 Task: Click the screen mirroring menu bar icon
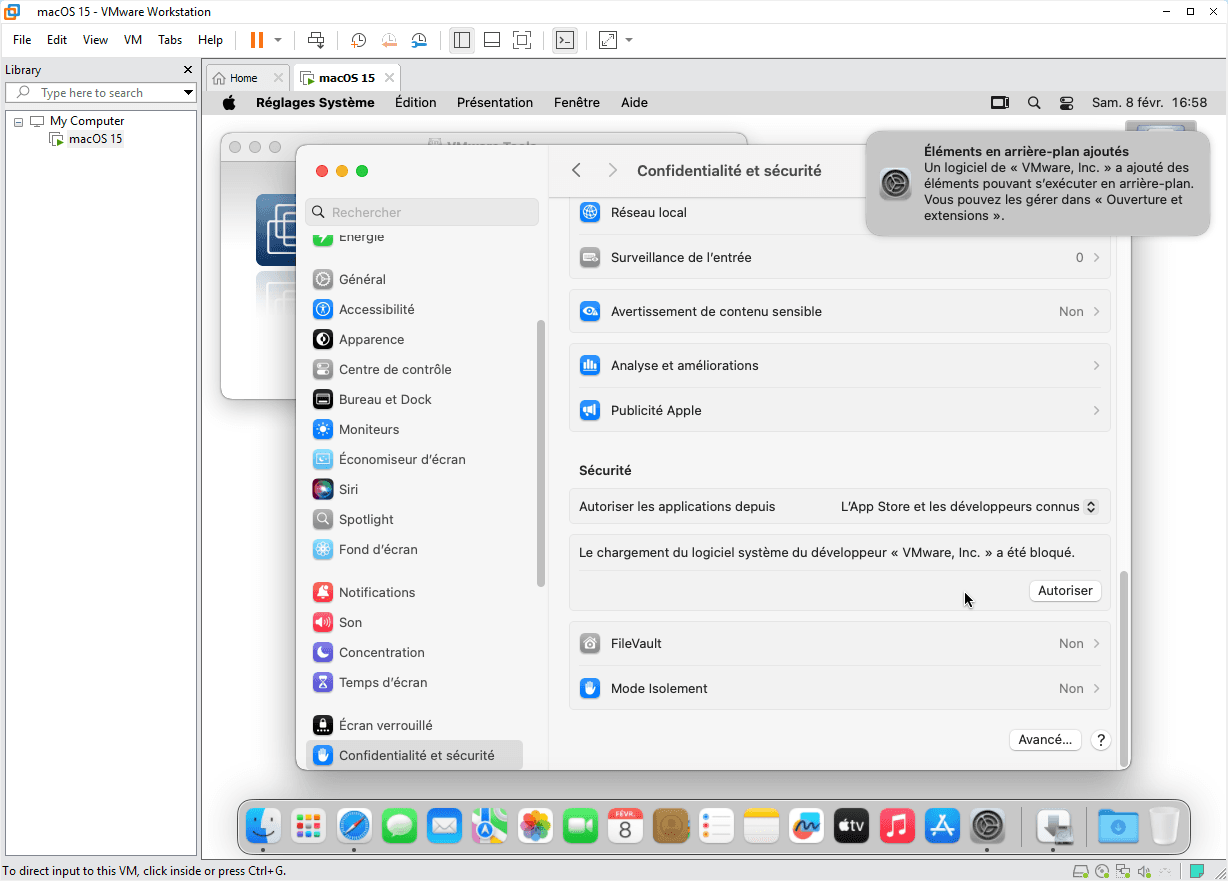(x=1000, y=102)
